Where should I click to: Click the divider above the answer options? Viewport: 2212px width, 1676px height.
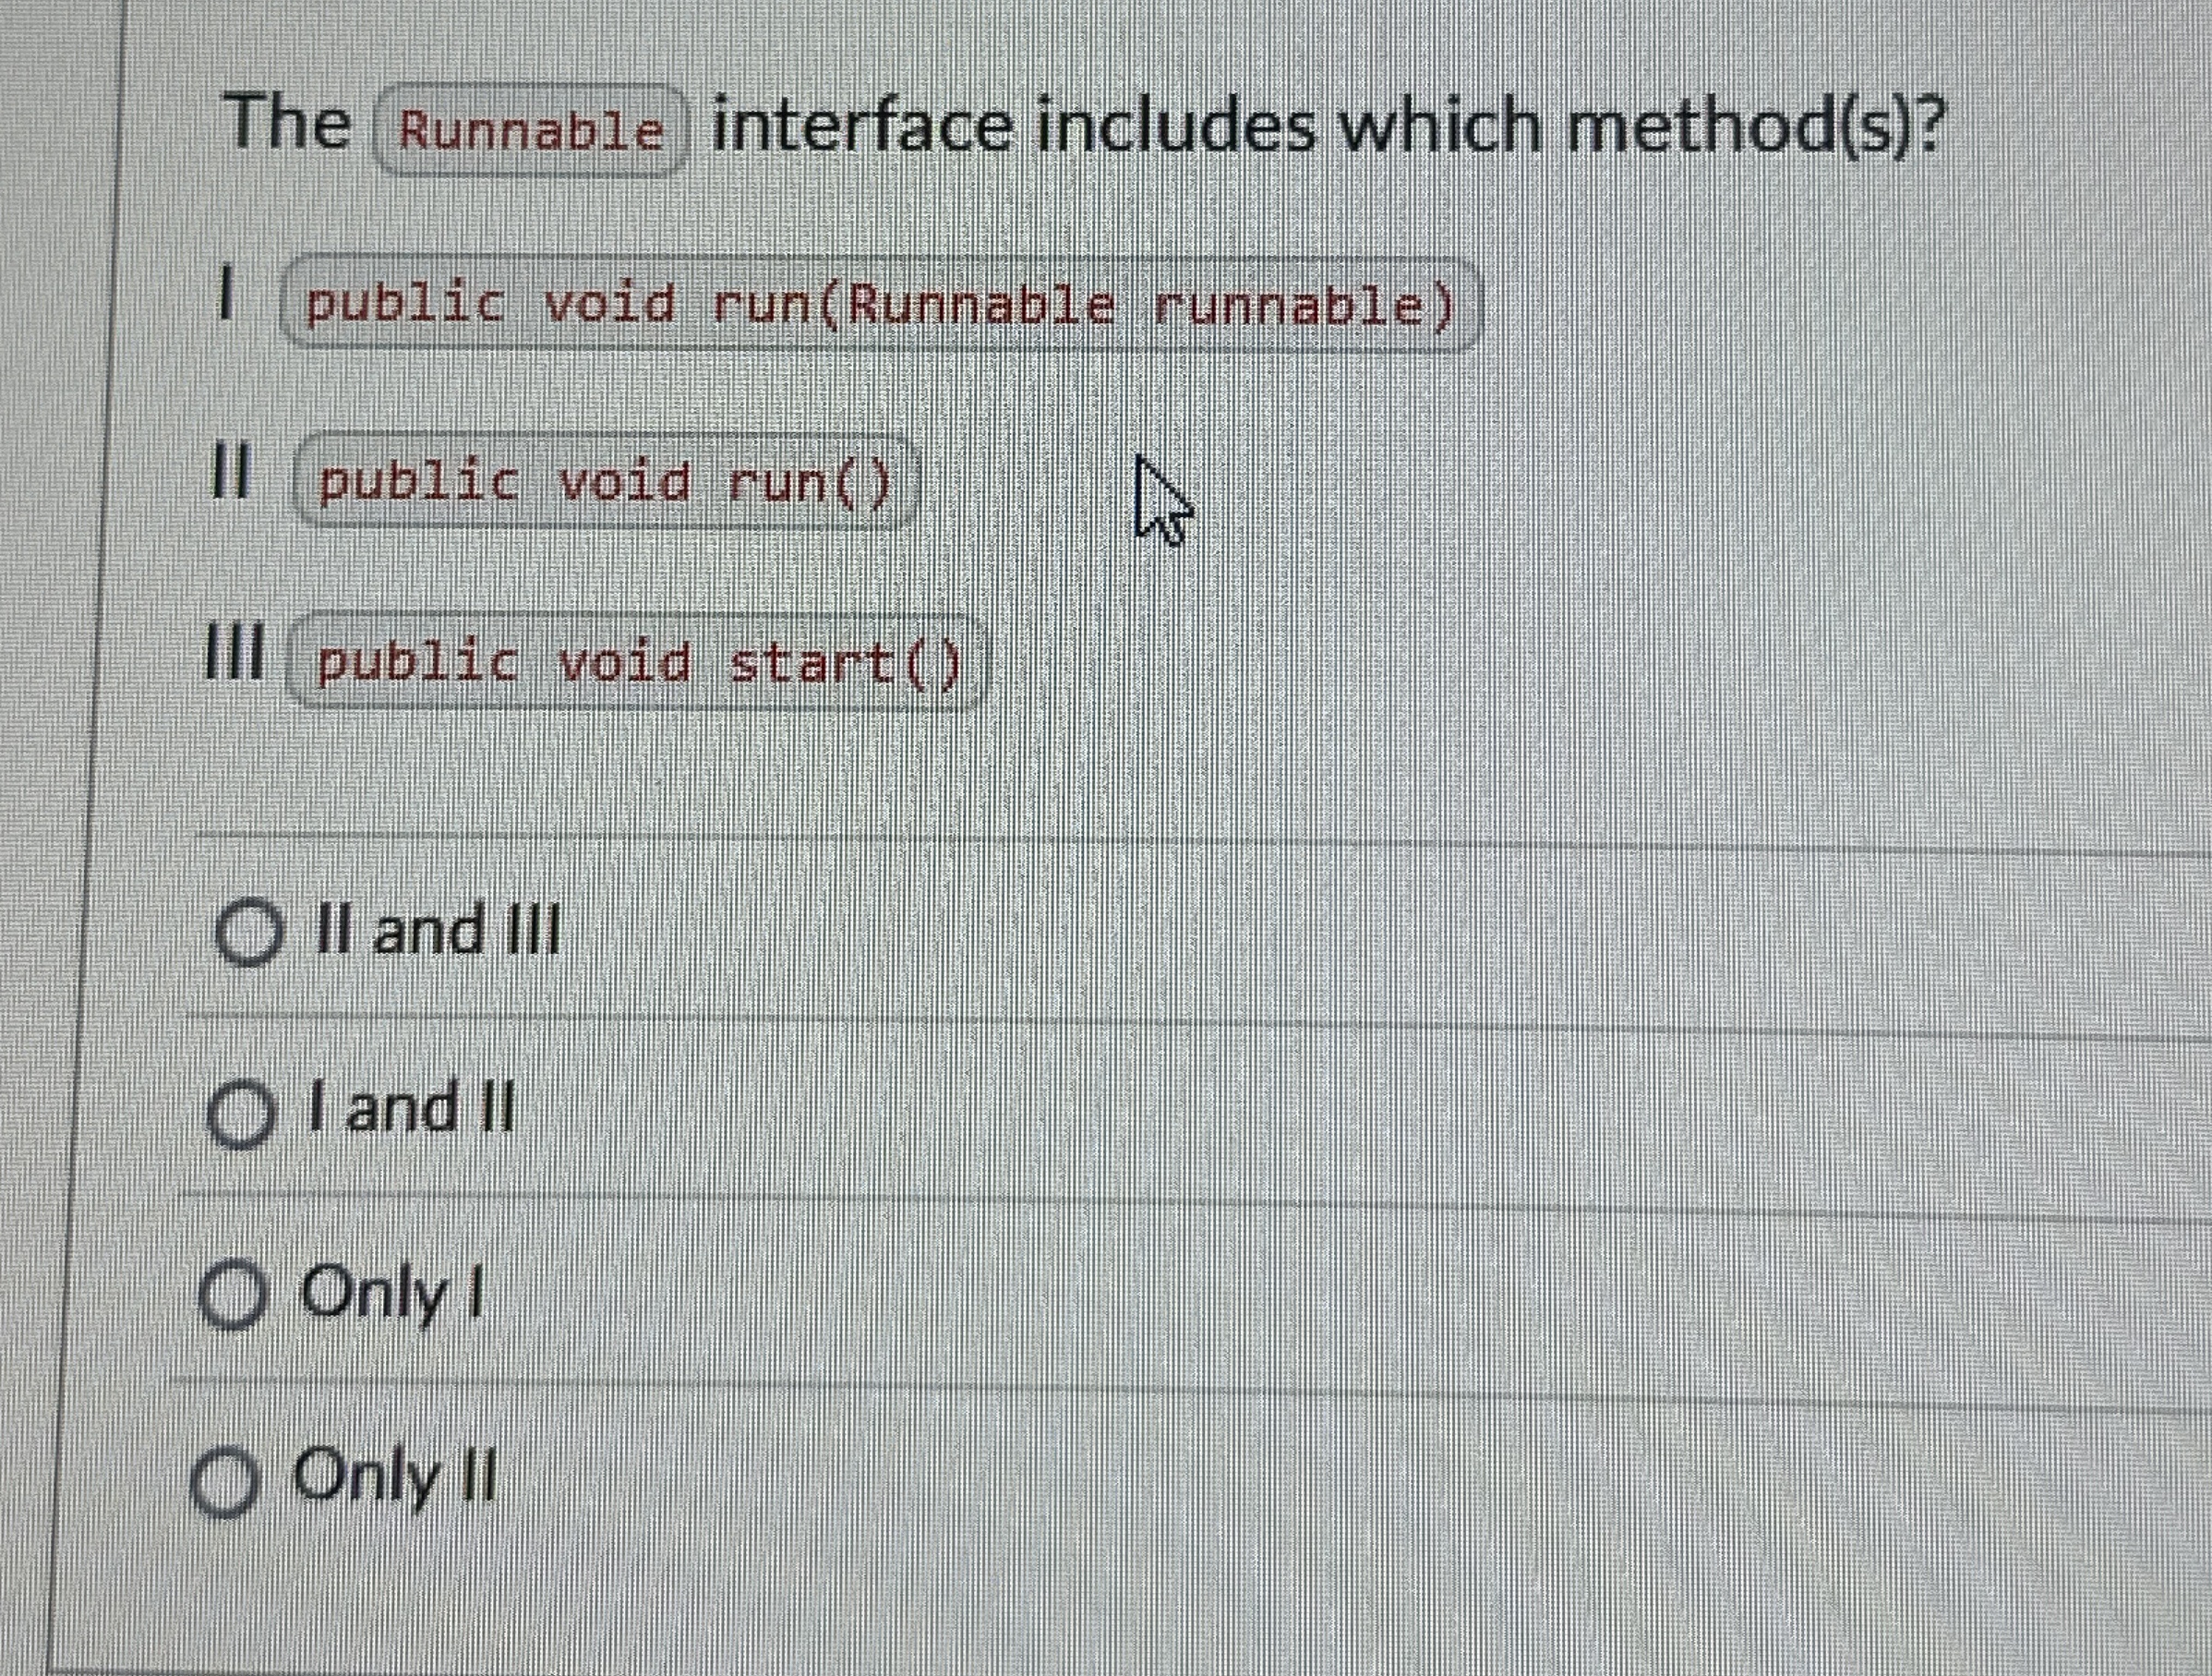(x=1100, y=840)
